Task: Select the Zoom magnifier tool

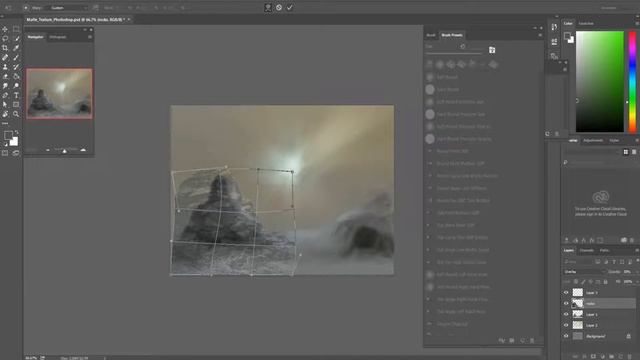Action: [16, 114]
